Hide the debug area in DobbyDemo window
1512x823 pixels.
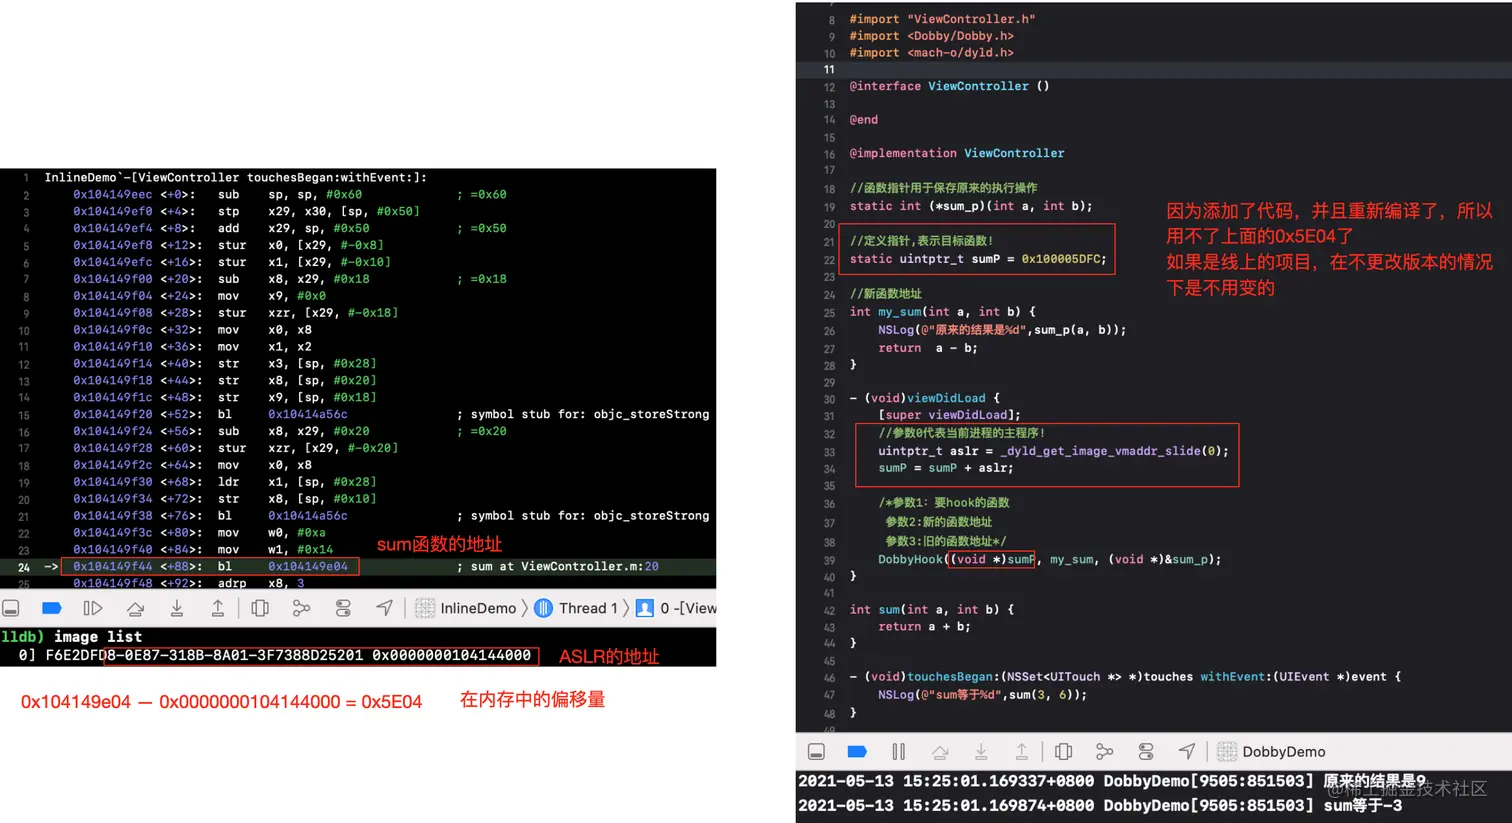click(816, 751)
